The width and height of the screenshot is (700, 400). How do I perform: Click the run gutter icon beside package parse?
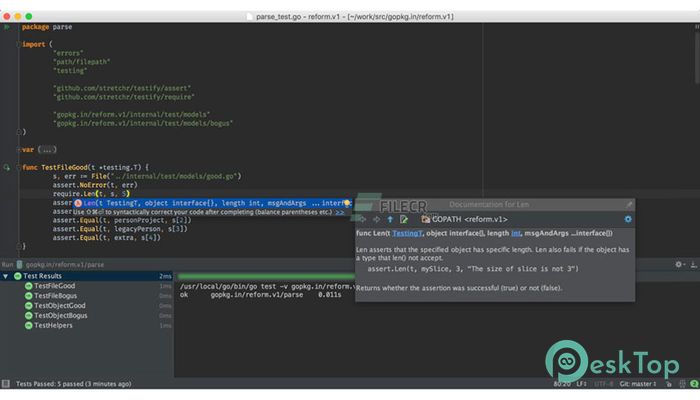(x=7, y=27)
